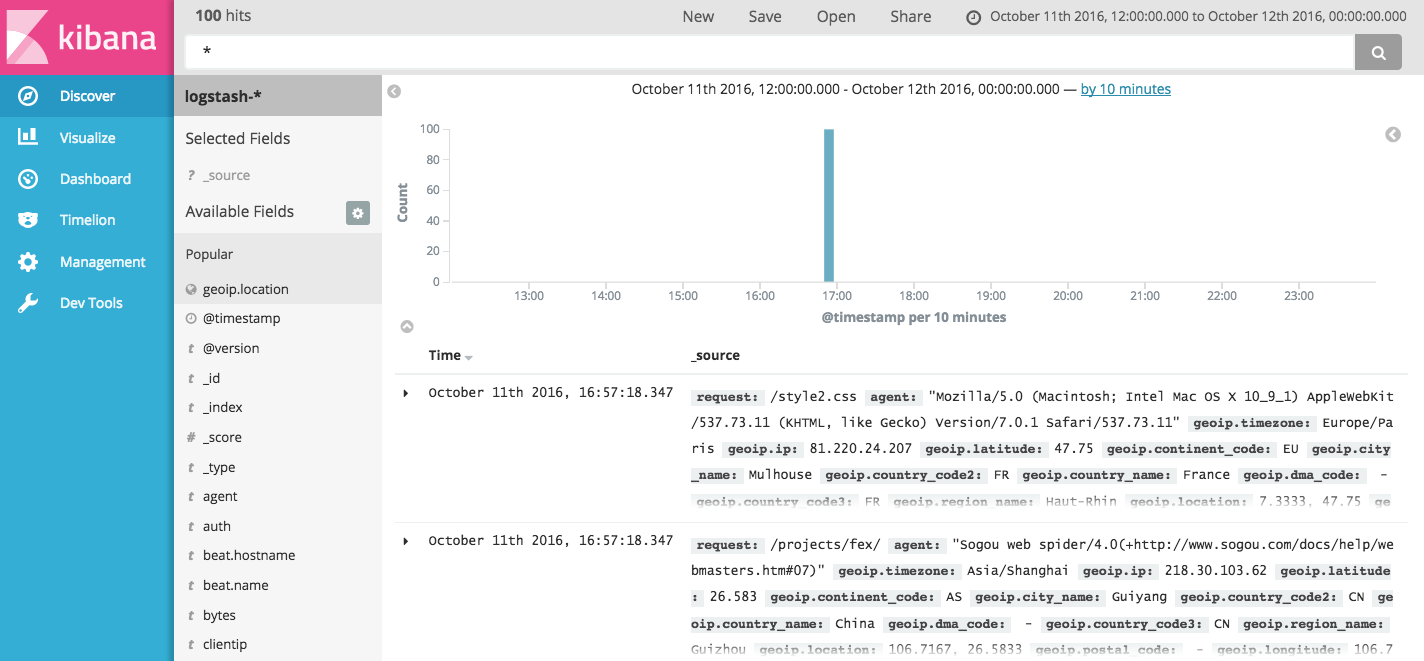Open Management settings
Screen dimensions: 1424x661
[x=101, y=261]
